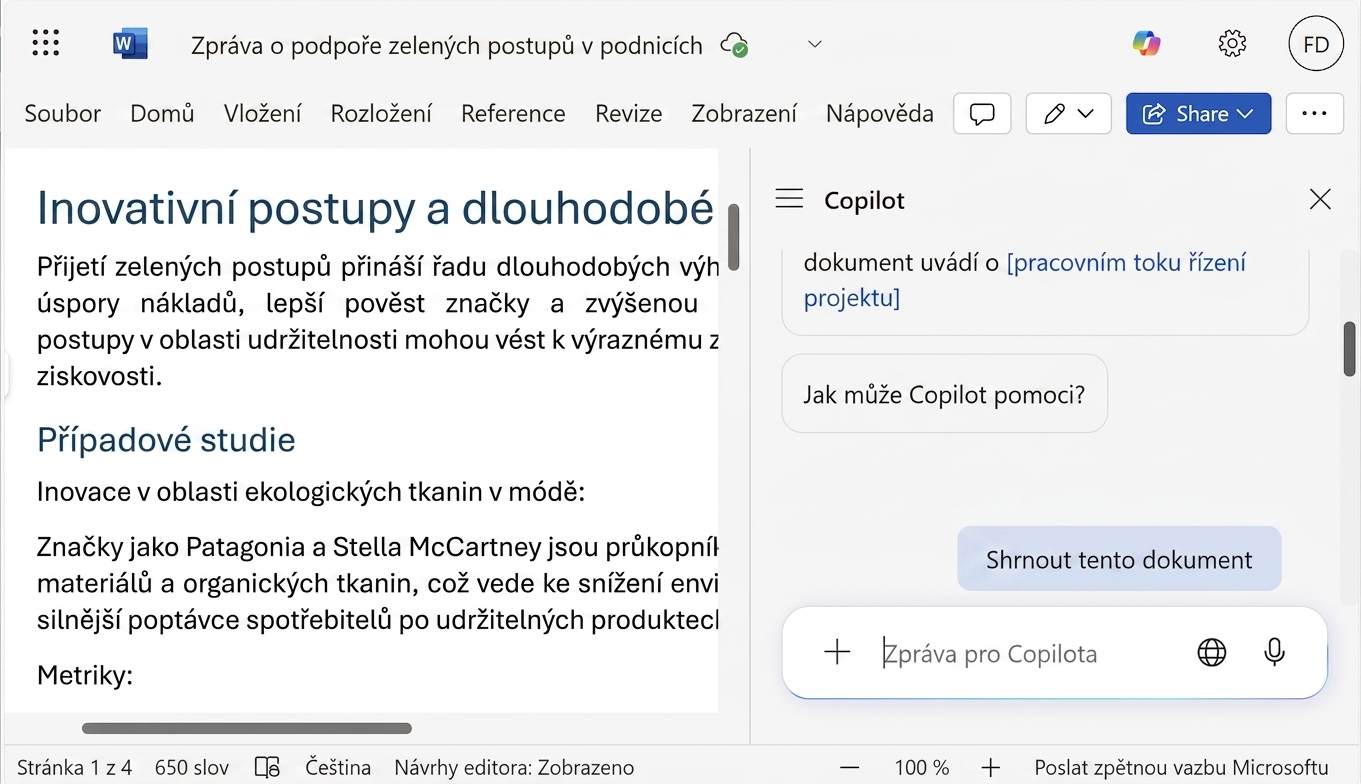Image resolution: width=1361 pixels, height=784 pixels.
Task: Follow the pracovním toku řízení projektu link
Action: [x=1025, y=280]
